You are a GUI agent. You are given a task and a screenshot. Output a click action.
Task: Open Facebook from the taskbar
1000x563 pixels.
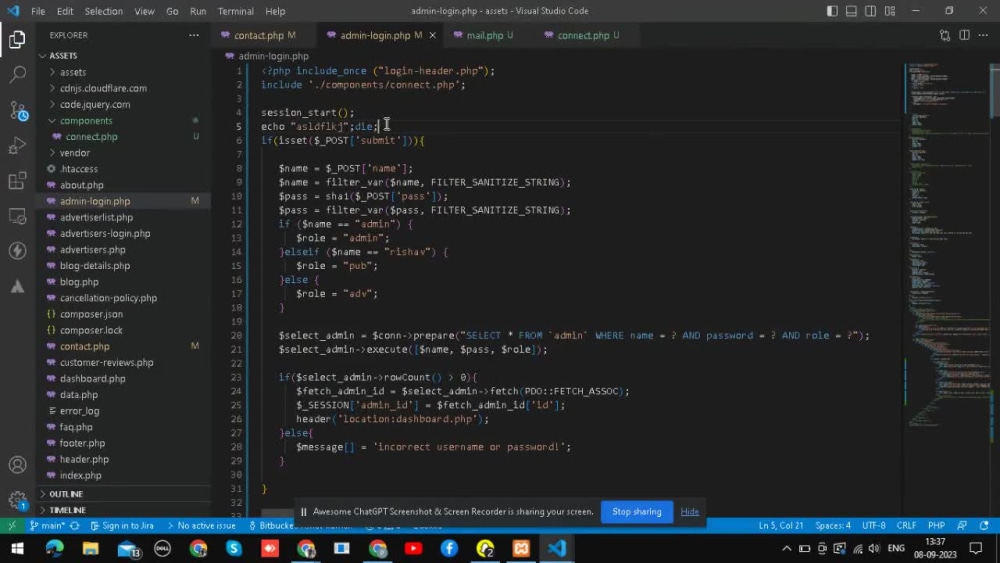tap(449, 548)
